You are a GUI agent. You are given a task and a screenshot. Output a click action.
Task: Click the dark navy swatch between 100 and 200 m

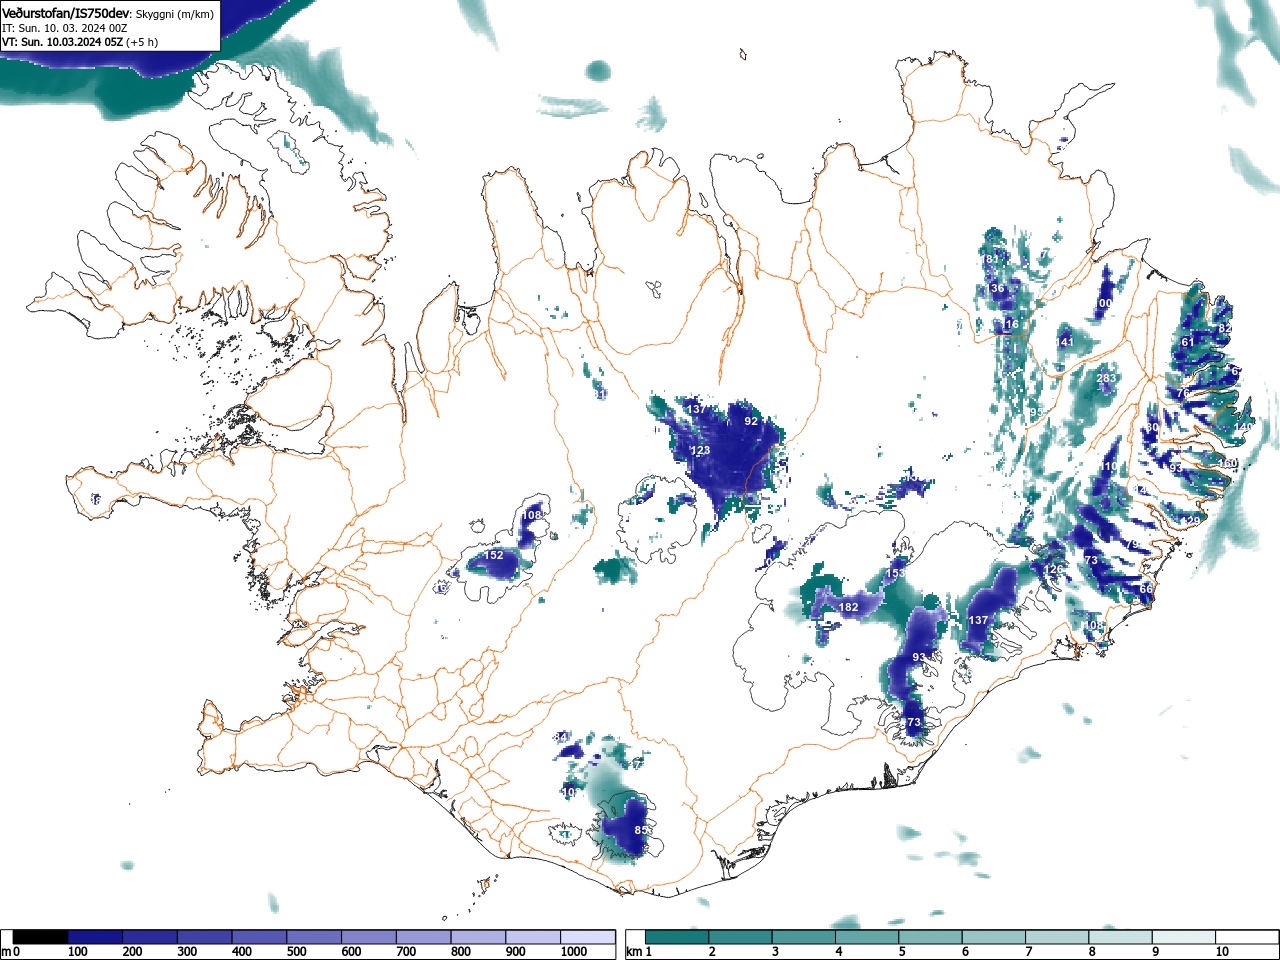(95, 937)
